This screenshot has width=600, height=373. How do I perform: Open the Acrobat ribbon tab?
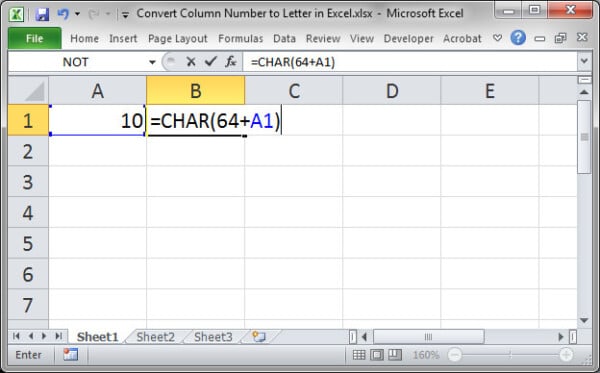(x=462, y=39)
